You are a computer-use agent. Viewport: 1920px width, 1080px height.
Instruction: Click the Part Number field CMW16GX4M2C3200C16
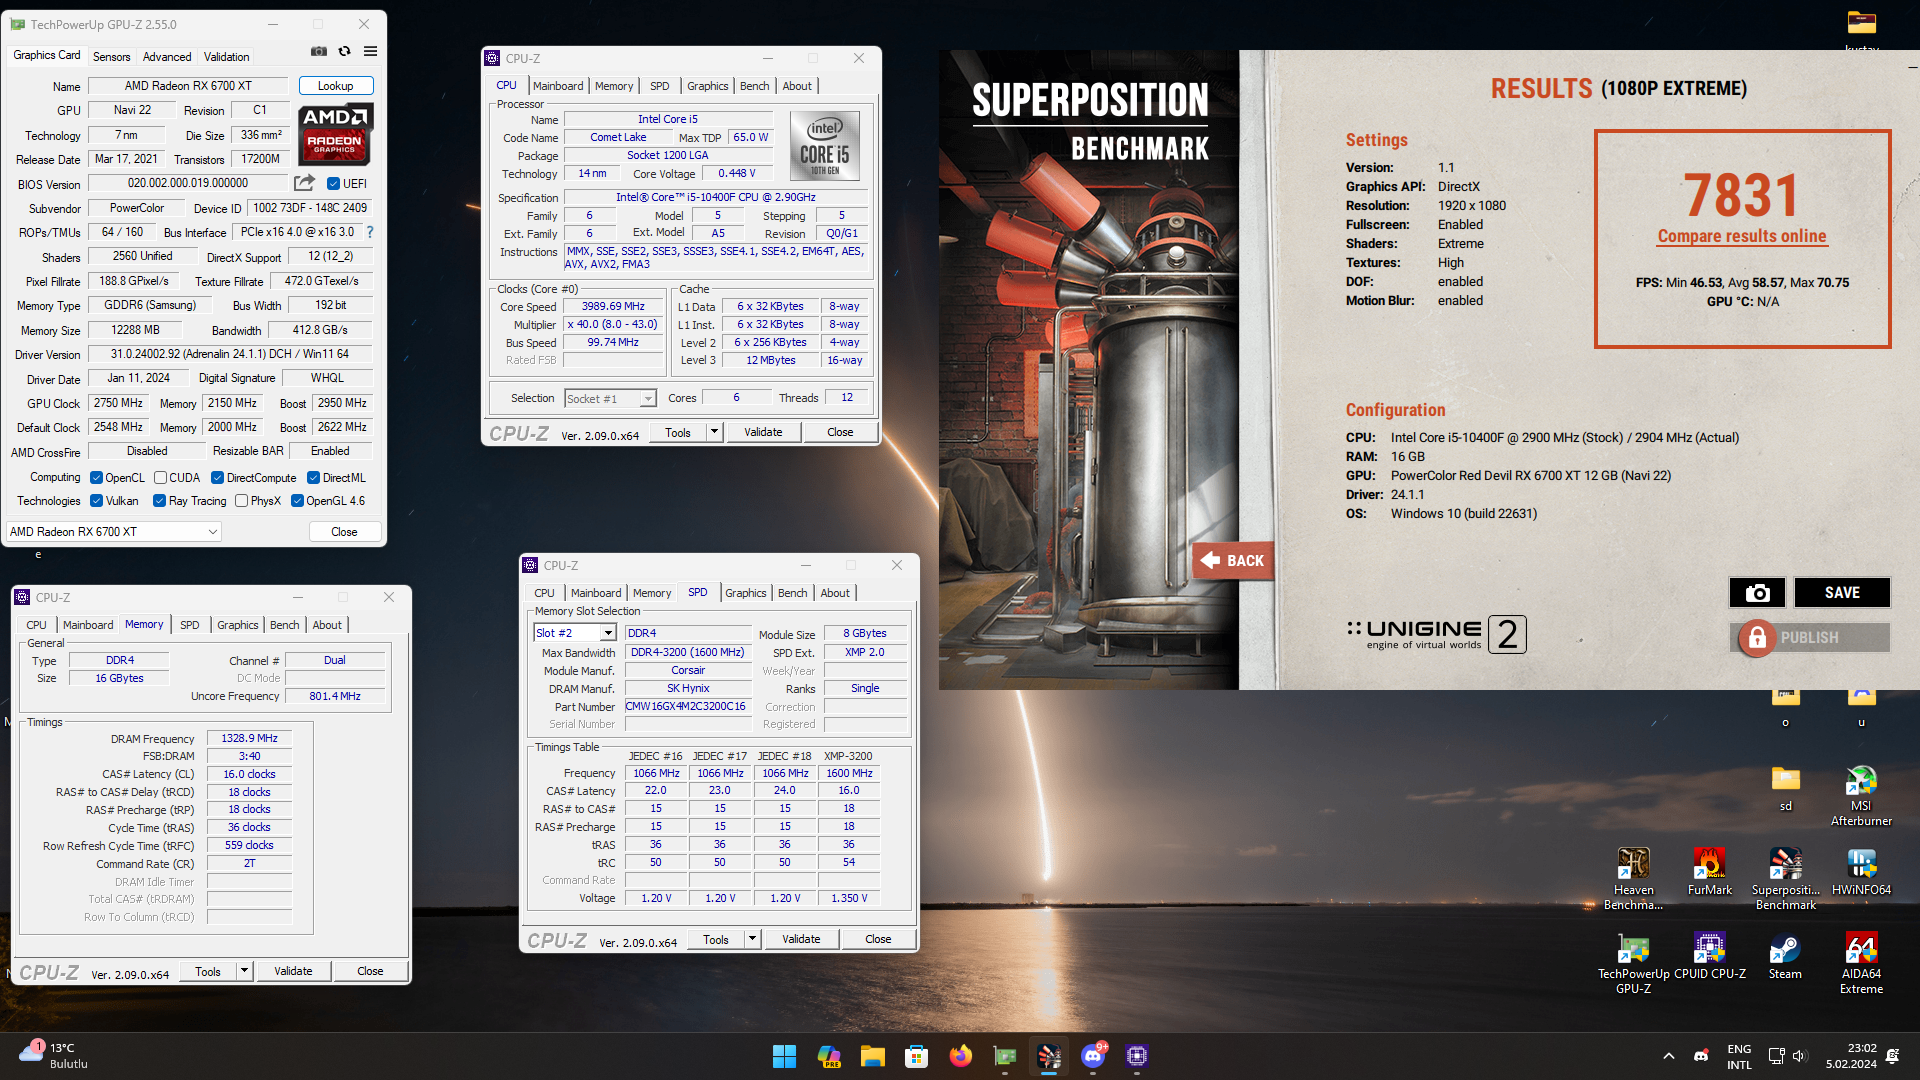click(x=688, y=707)
